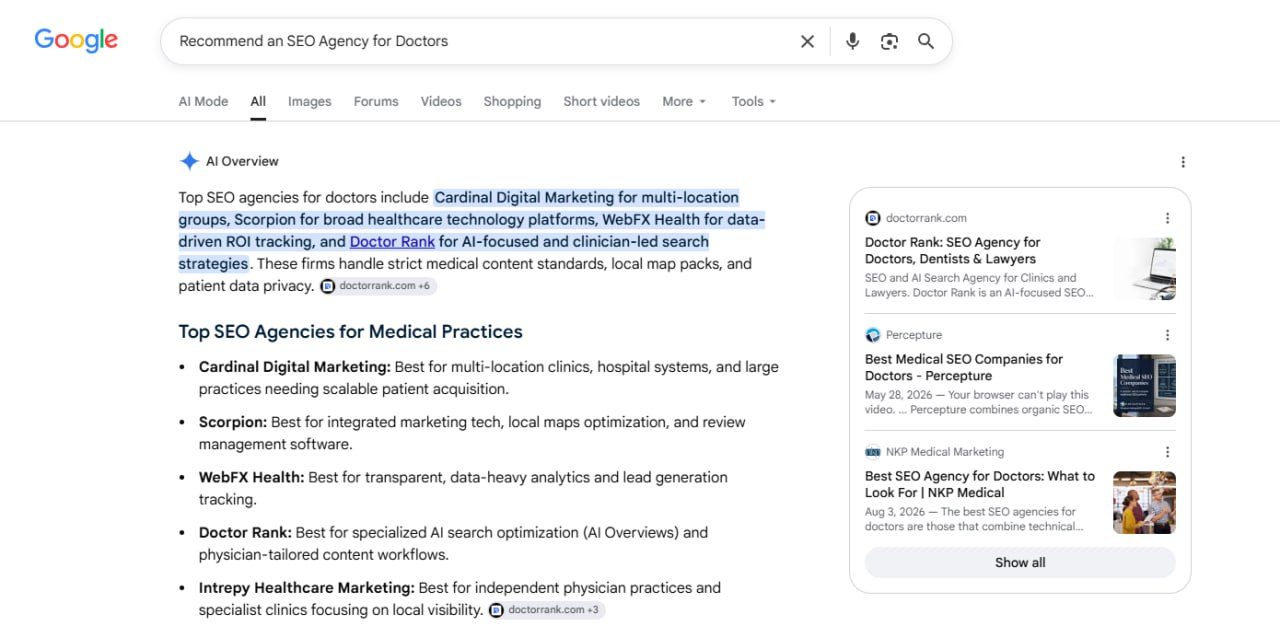Click Show all sources button
1280x626 pixels.
[1020, 562]
